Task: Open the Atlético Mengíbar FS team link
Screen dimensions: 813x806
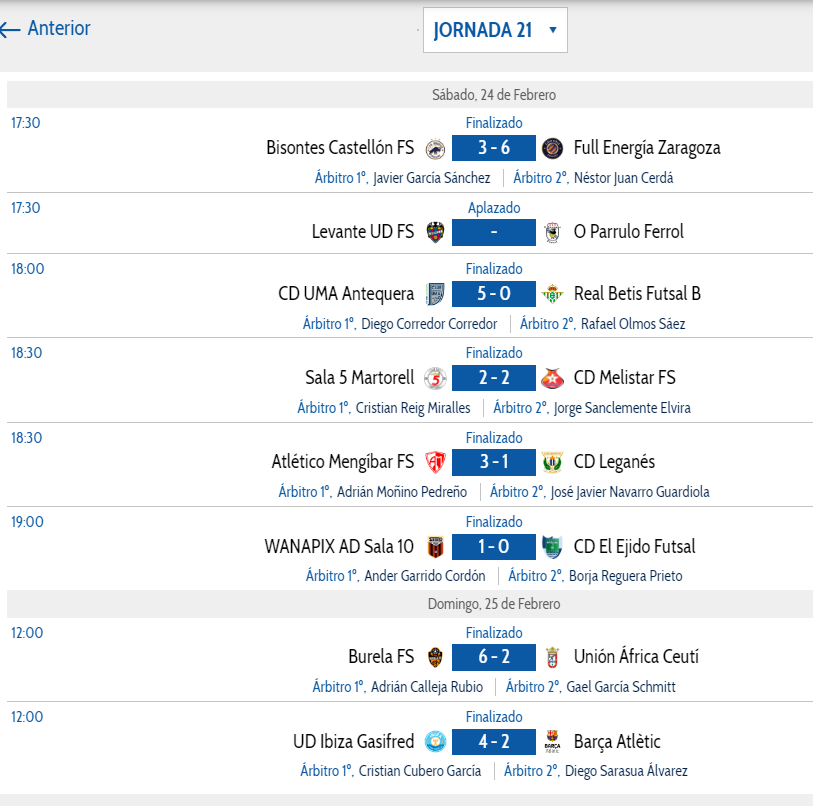Action: (343, 462)
